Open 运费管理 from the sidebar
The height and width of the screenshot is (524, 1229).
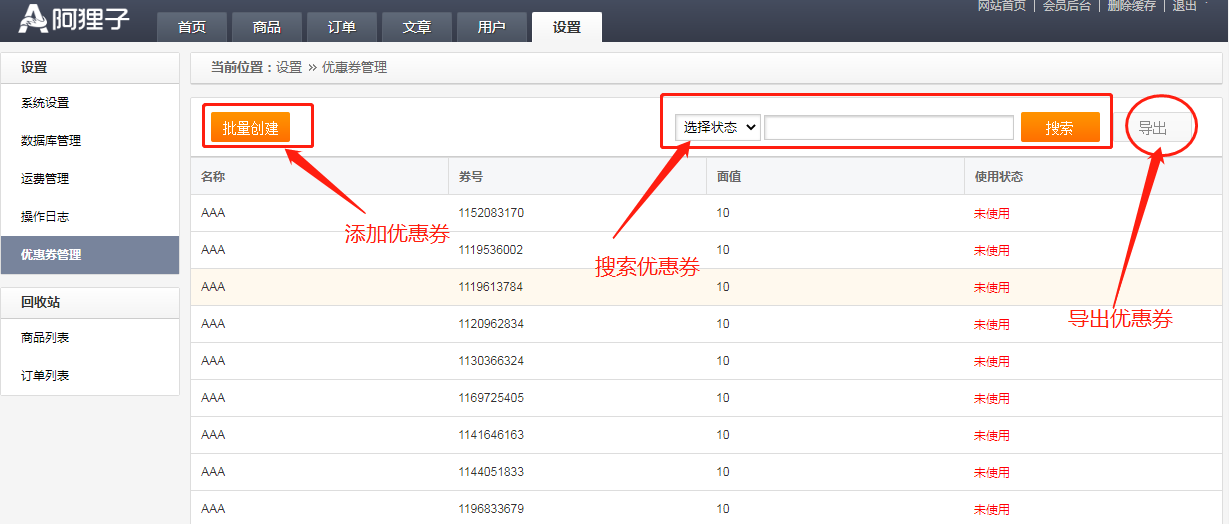coord(45,179)
